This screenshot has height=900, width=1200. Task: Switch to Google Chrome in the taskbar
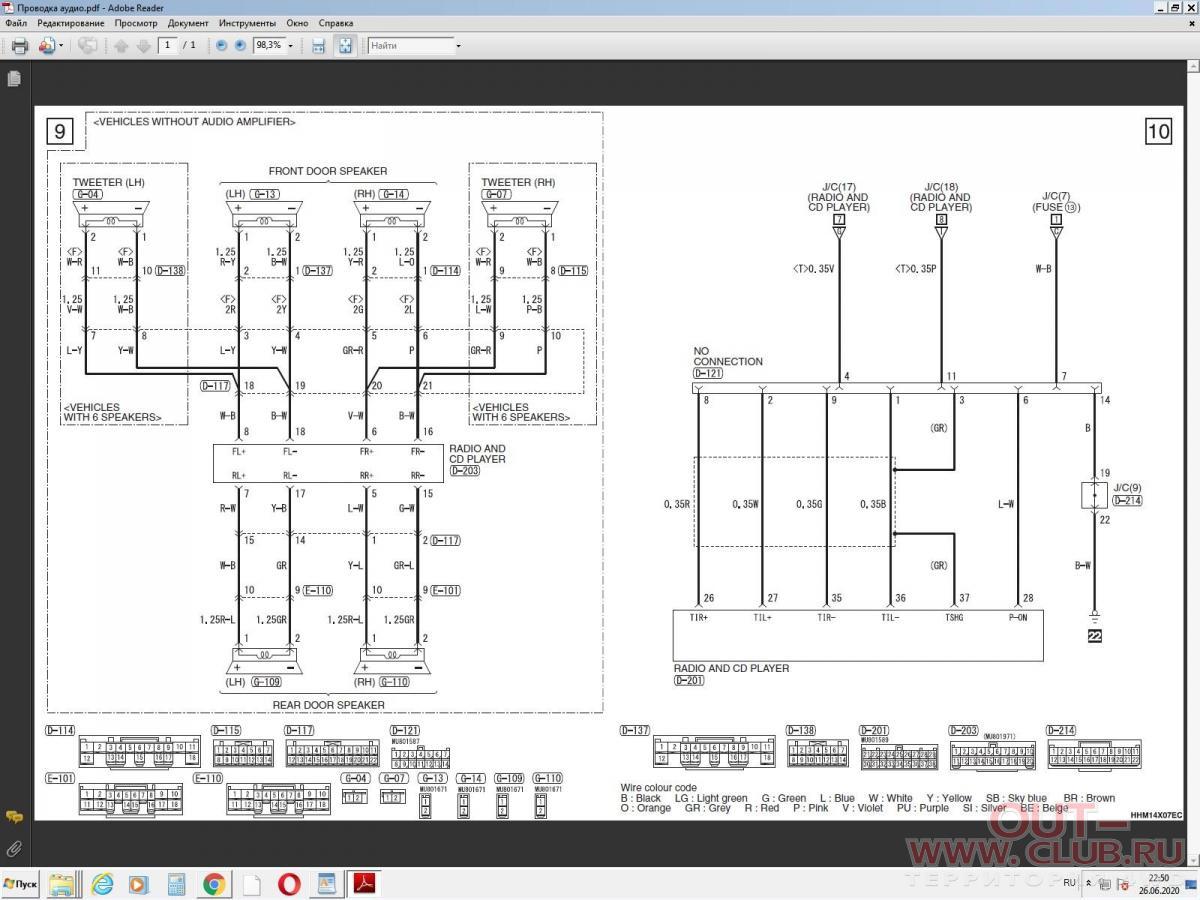(214, 884)
